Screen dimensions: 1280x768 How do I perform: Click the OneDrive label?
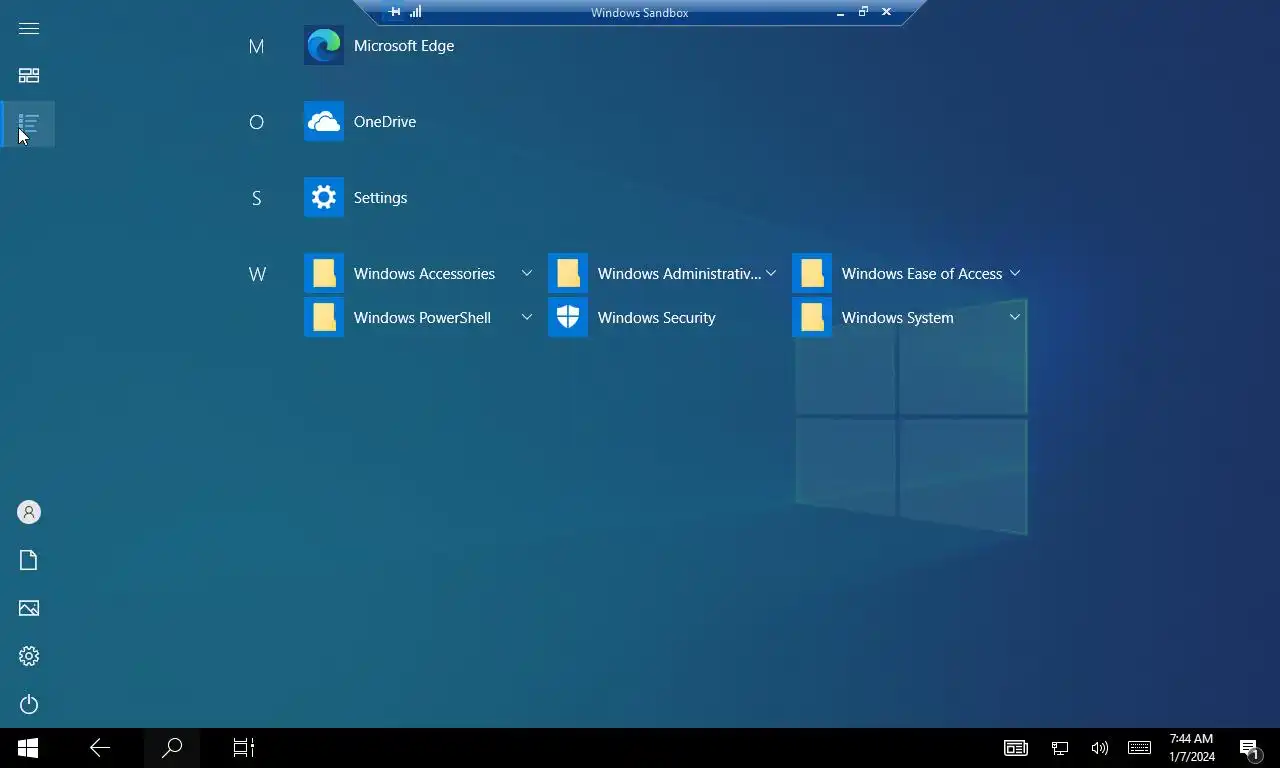coord(385,122)
